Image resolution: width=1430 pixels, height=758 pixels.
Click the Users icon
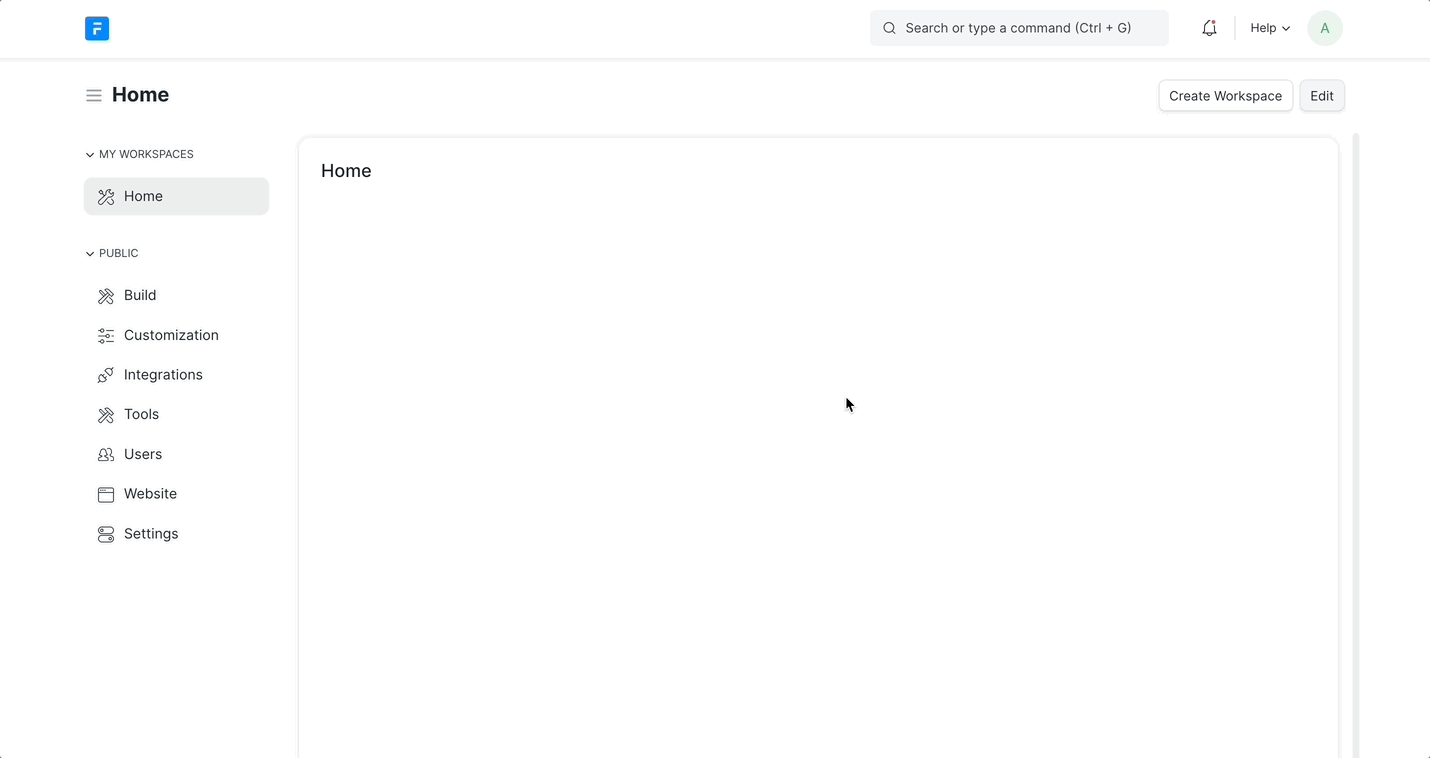[x=106, y=454]
